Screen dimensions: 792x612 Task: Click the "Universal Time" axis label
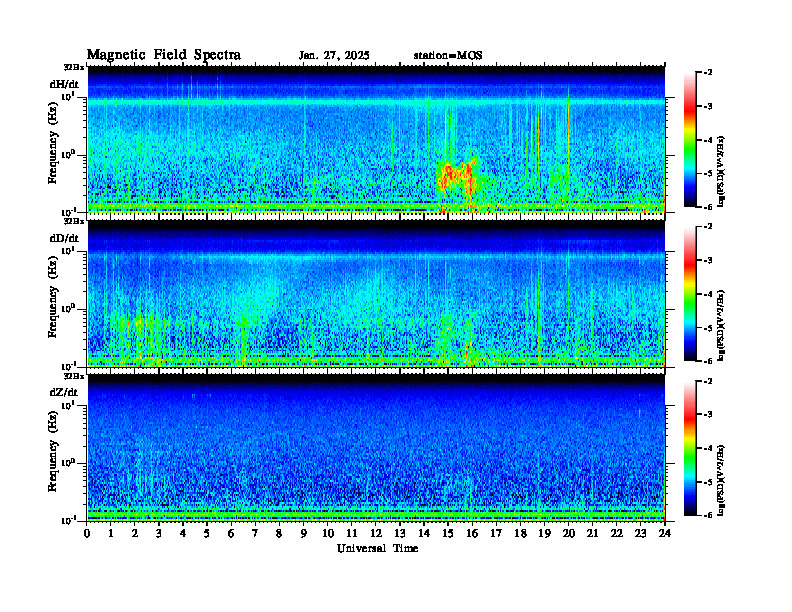click(x=377, y=548)
